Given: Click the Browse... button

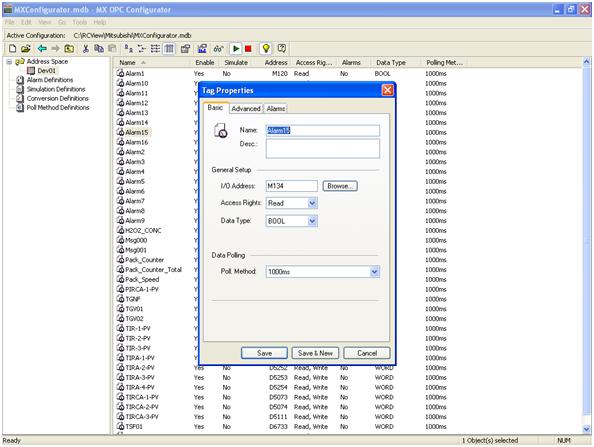Looking at the screenshot, I should click(x=340, y=186).
